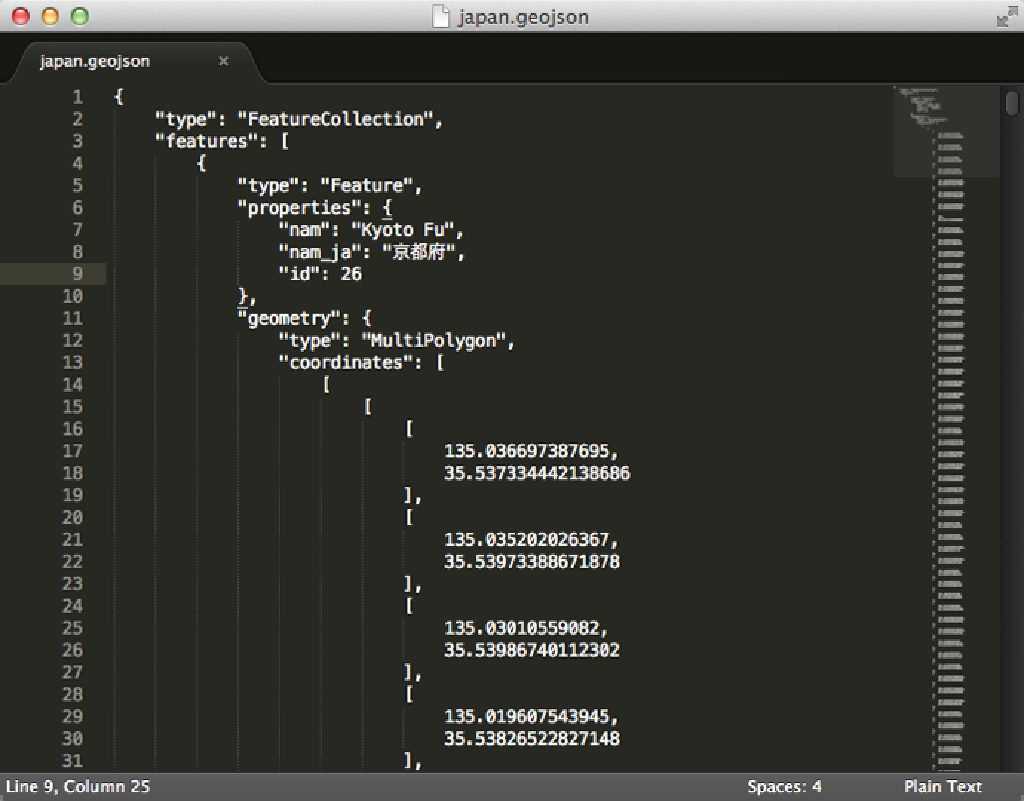This screenshot has width=1024, height=801.
Task: Click the vertical scrollbar thumb
Action: point(1012,102)
